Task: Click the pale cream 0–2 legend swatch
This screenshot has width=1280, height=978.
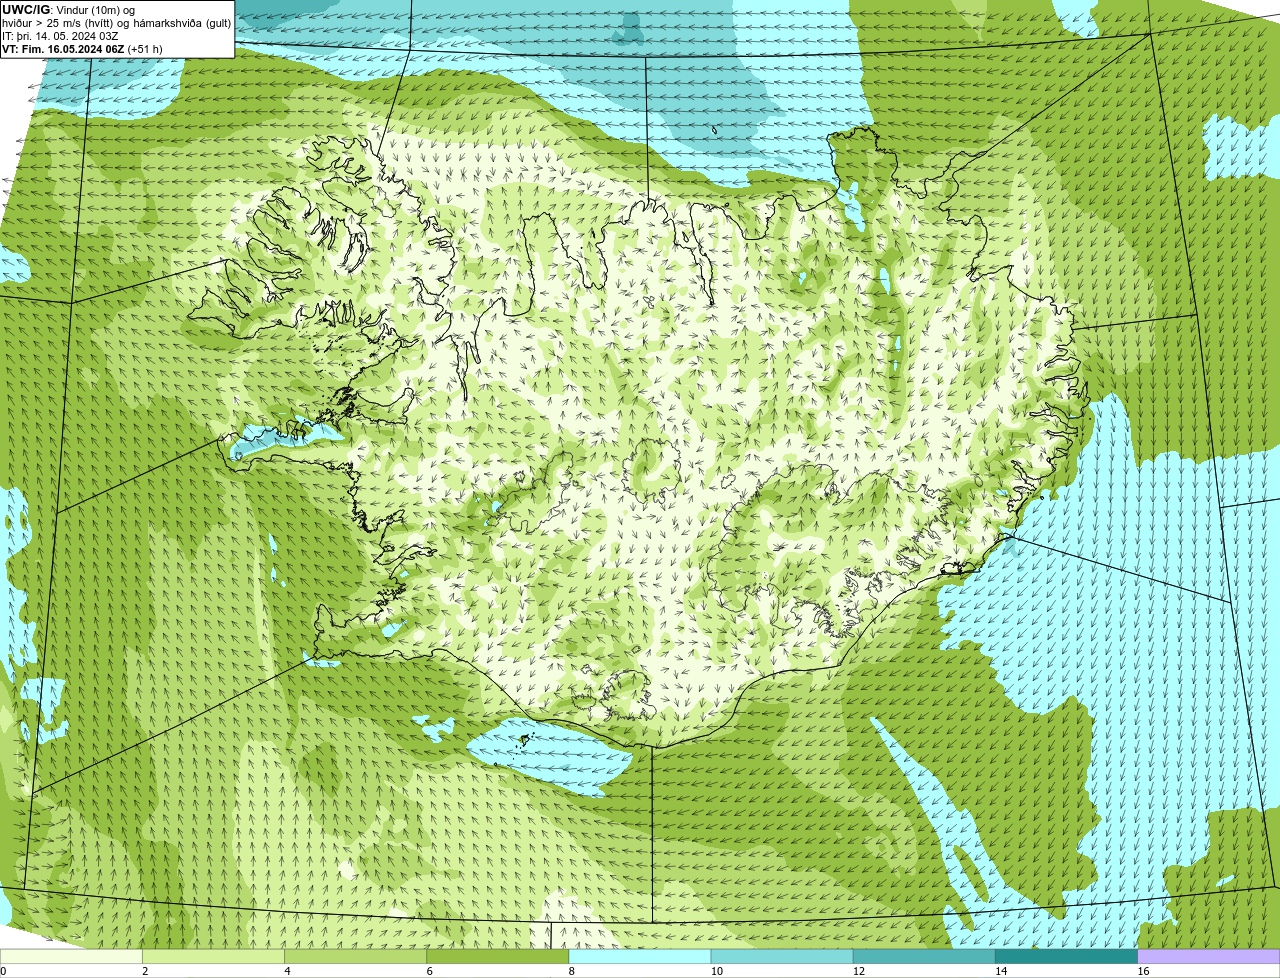Action: pyautogui.click(x=71, y=956)
